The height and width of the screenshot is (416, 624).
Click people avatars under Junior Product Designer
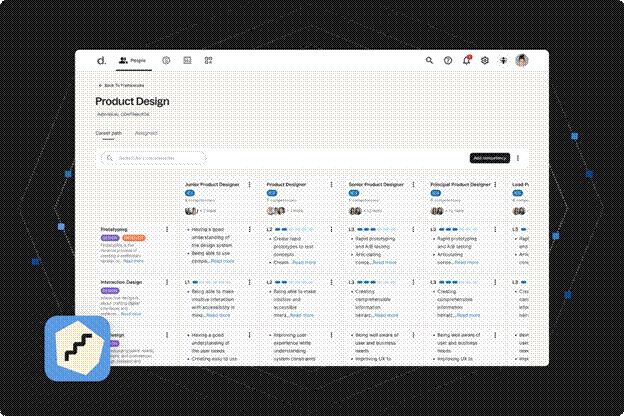191,211
